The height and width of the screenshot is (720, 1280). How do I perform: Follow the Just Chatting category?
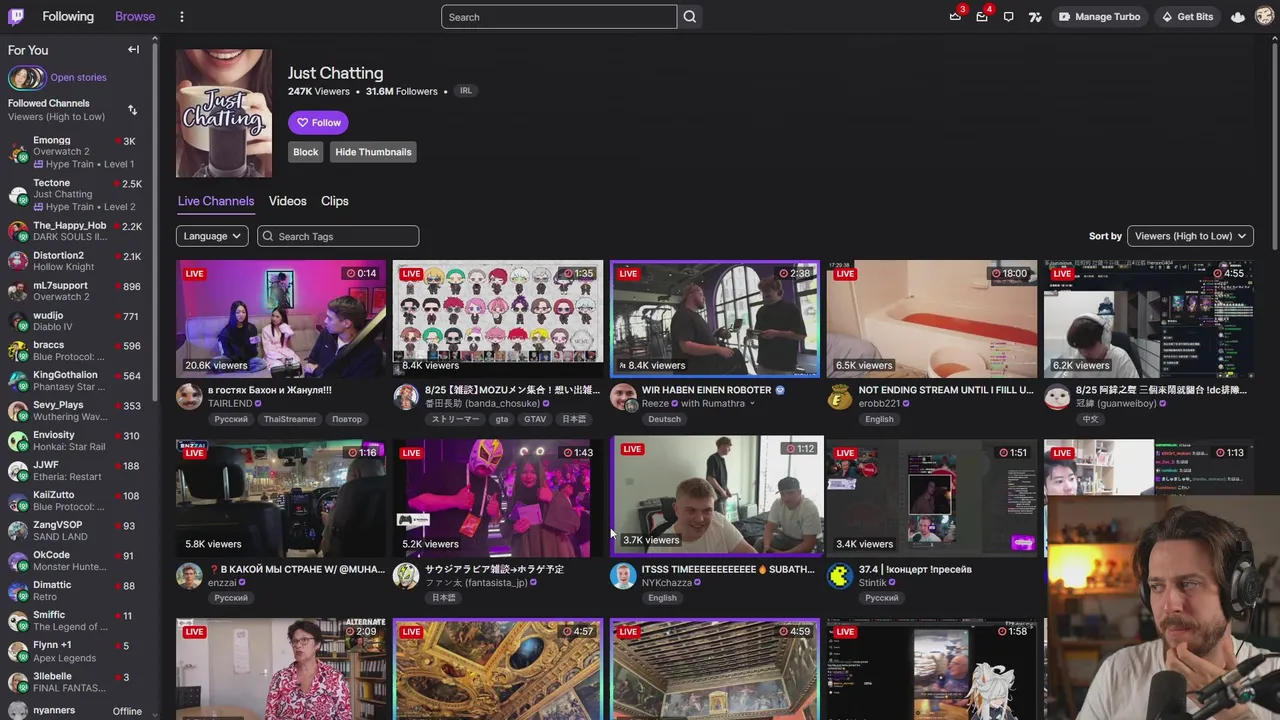318,122
